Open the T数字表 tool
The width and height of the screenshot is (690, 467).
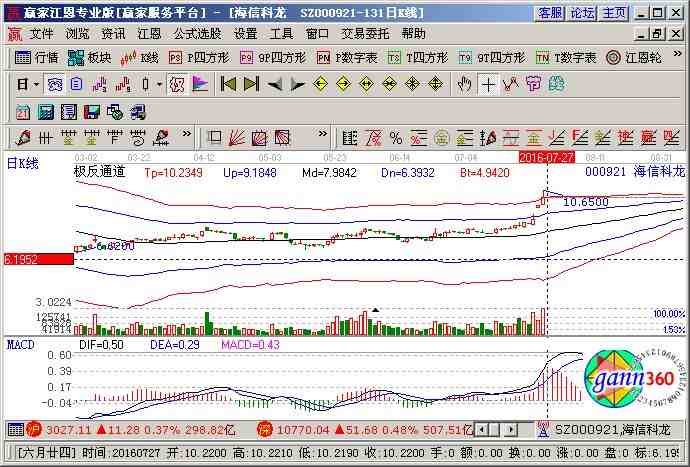pyautogui.click(x=566, y=58)
